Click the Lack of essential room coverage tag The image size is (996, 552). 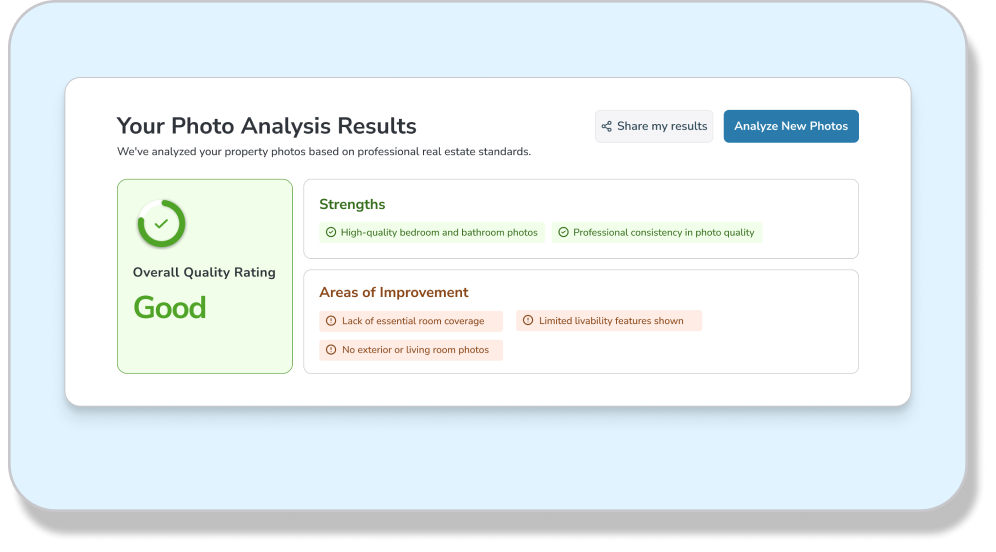[x=411, y=321]
